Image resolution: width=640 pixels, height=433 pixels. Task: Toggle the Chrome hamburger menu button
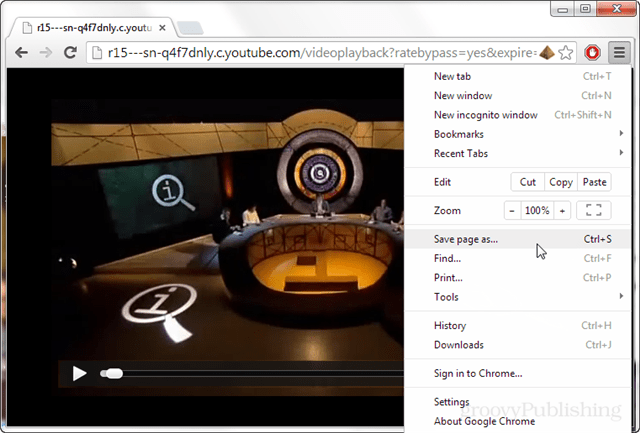619,53
